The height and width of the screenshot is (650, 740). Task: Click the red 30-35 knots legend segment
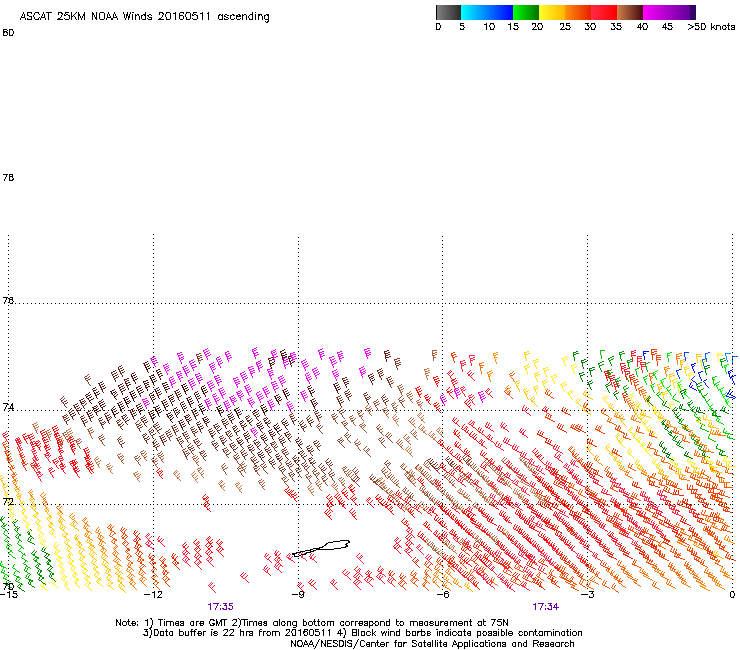coord(604,12)
